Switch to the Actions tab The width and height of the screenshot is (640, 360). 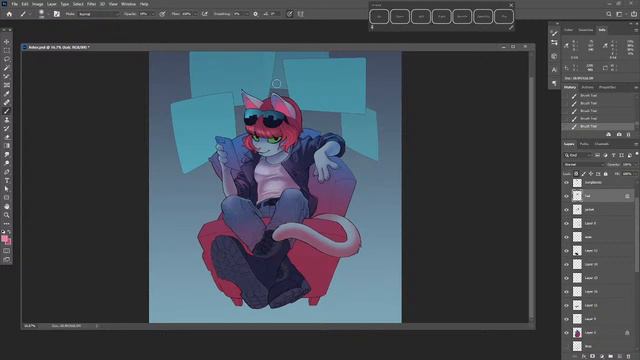coord(587,87)
